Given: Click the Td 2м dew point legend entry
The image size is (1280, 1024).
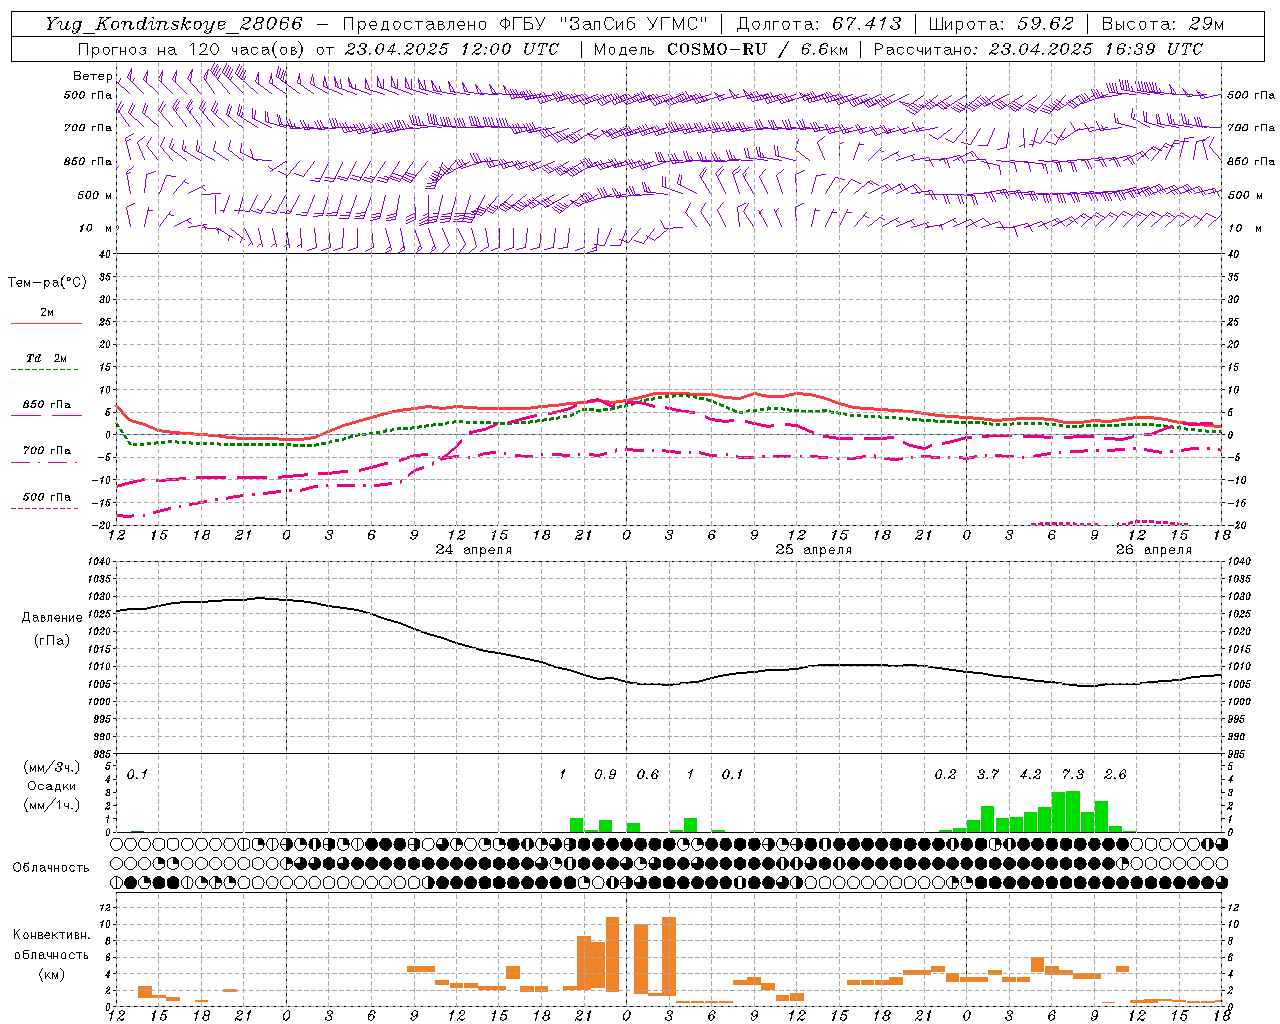Looking at the screenshot, I should pyautogui.click(x=47, y=362).
